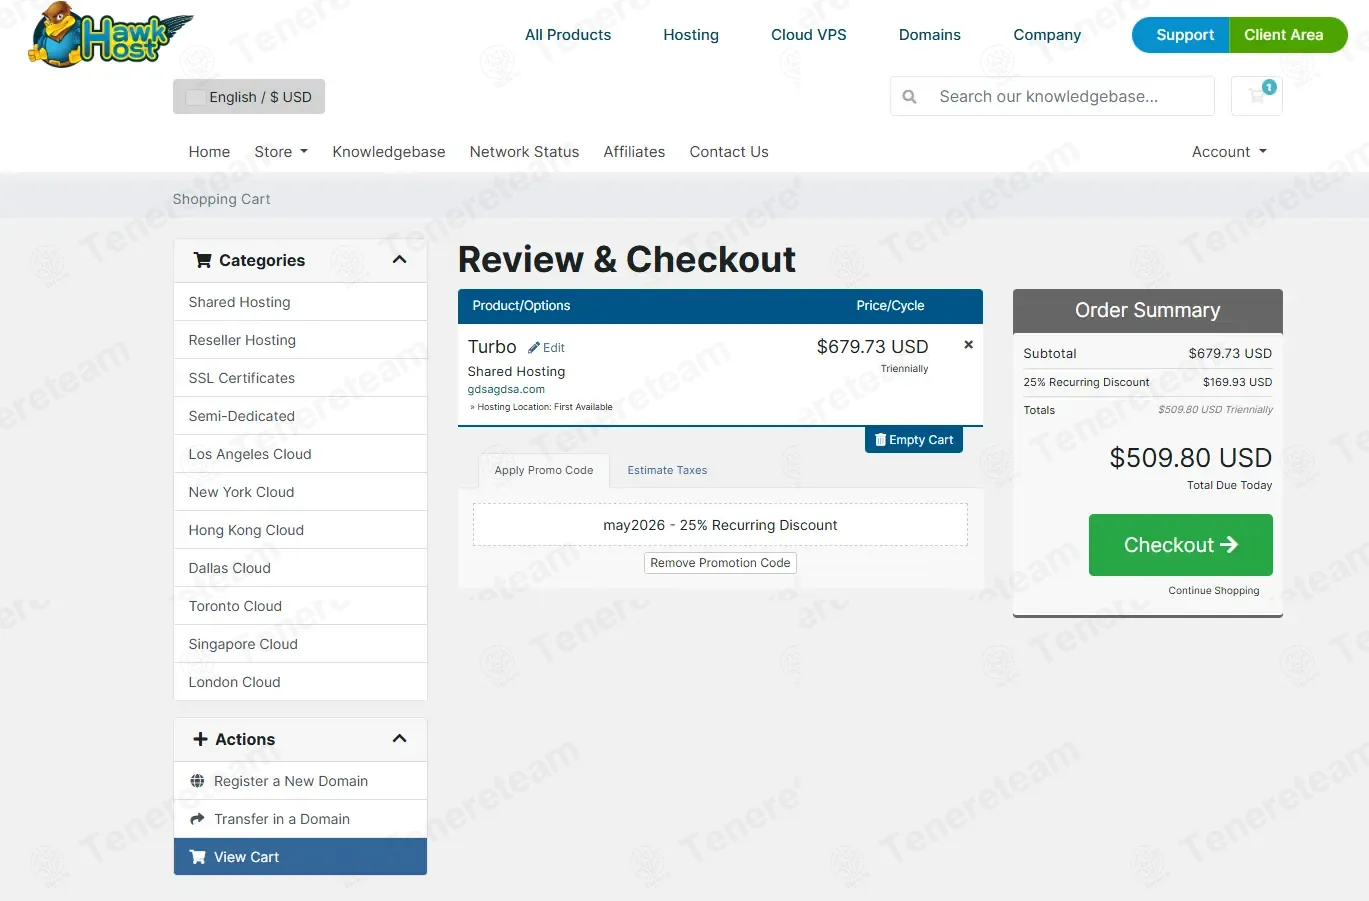This screenshot has width=1369, height=901.
Task: Click the Empty Cart button
Action: coord(914,440)
